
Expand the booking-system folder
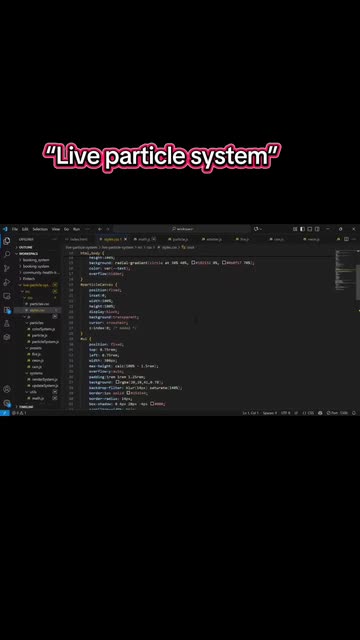click(36, 266)
